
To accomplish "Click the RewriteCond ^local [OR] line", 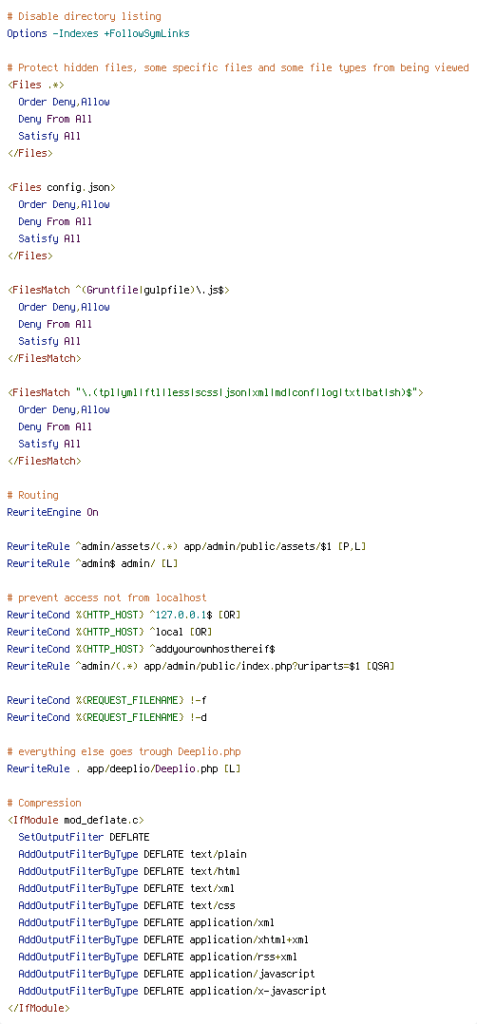I will tap(110, 632).
